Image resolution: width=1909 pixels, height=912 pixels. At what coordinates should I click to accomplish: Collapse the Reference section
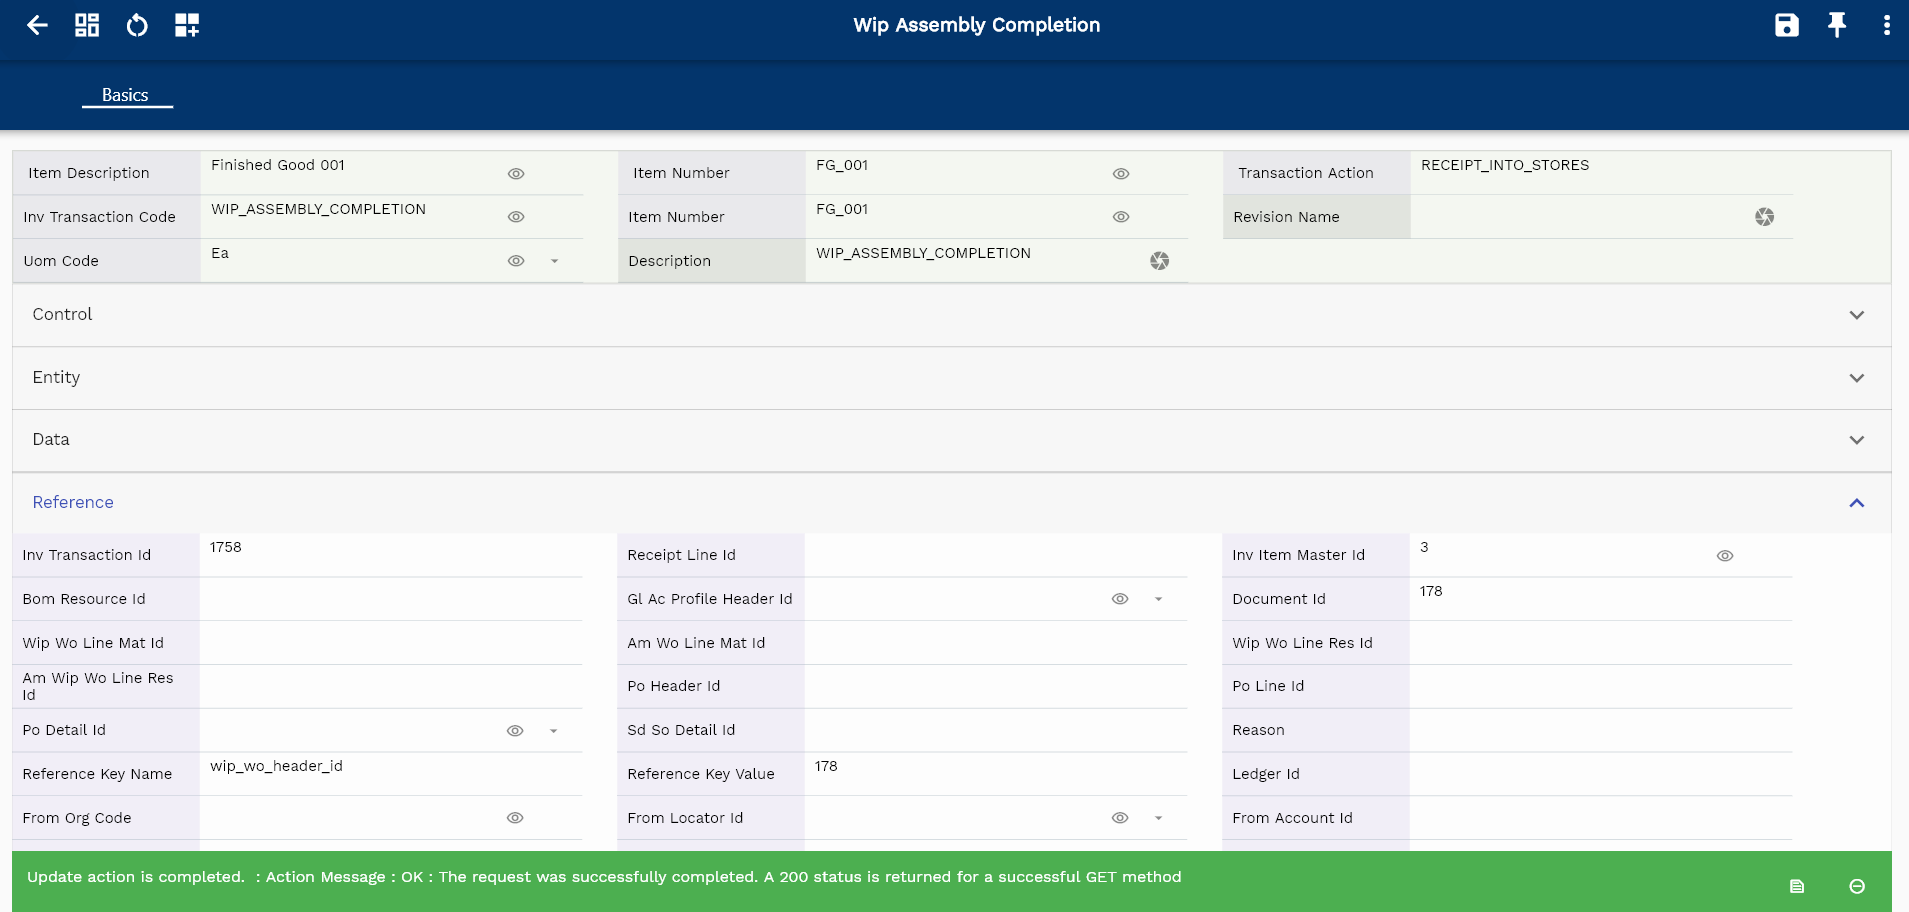point(1856,503)
